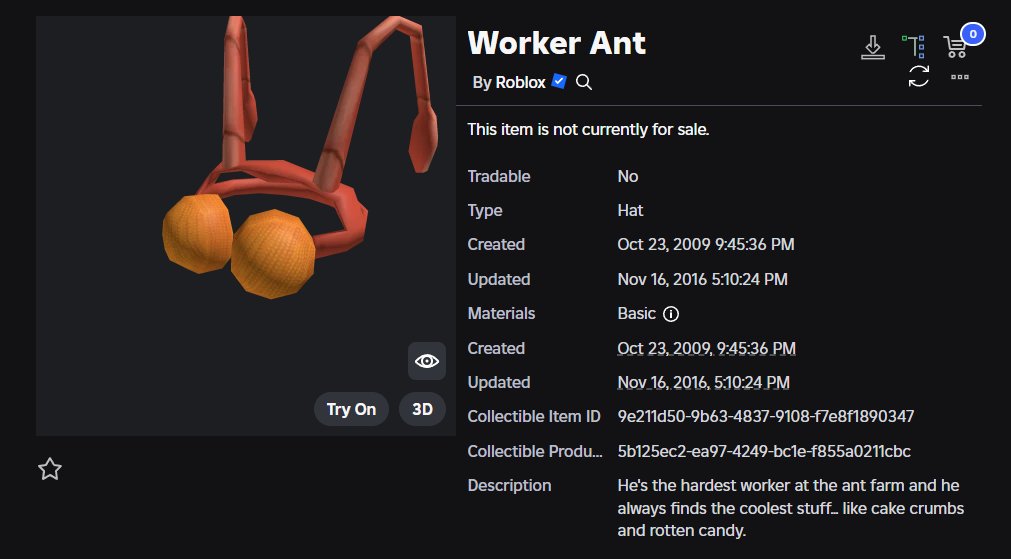Open the three-dot more options menu
This screenshot has height=559, width=1011.
pyautogui.click(x=960, y=77)
